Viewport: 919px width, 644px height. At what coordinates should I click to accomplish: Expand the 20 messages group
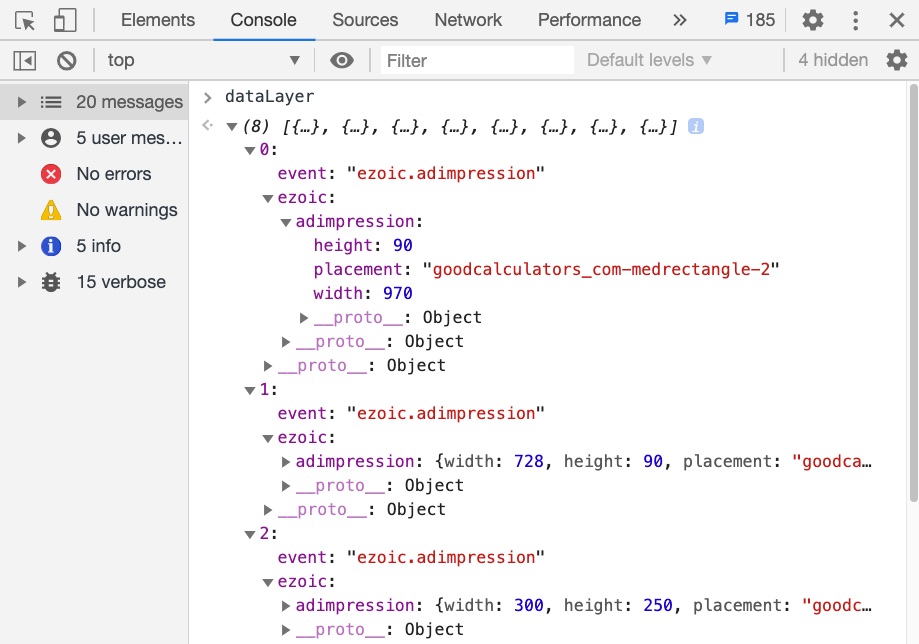[x=21, y=102]
